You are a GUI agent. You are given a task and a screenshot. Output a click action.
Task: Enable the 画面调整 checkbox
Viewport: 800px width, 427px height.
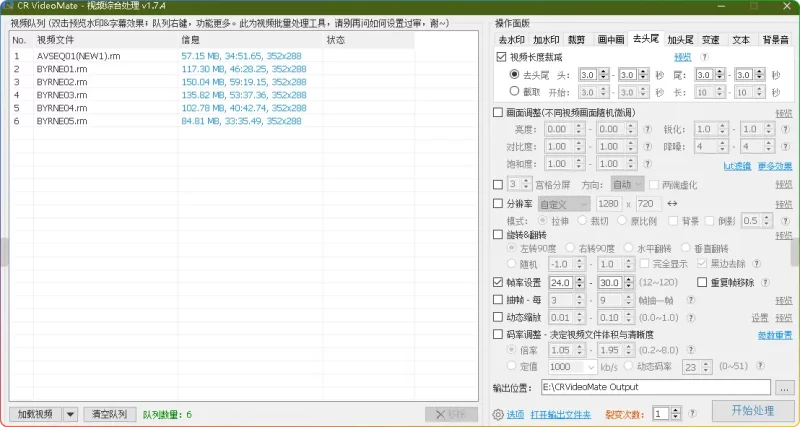[498, 113]
